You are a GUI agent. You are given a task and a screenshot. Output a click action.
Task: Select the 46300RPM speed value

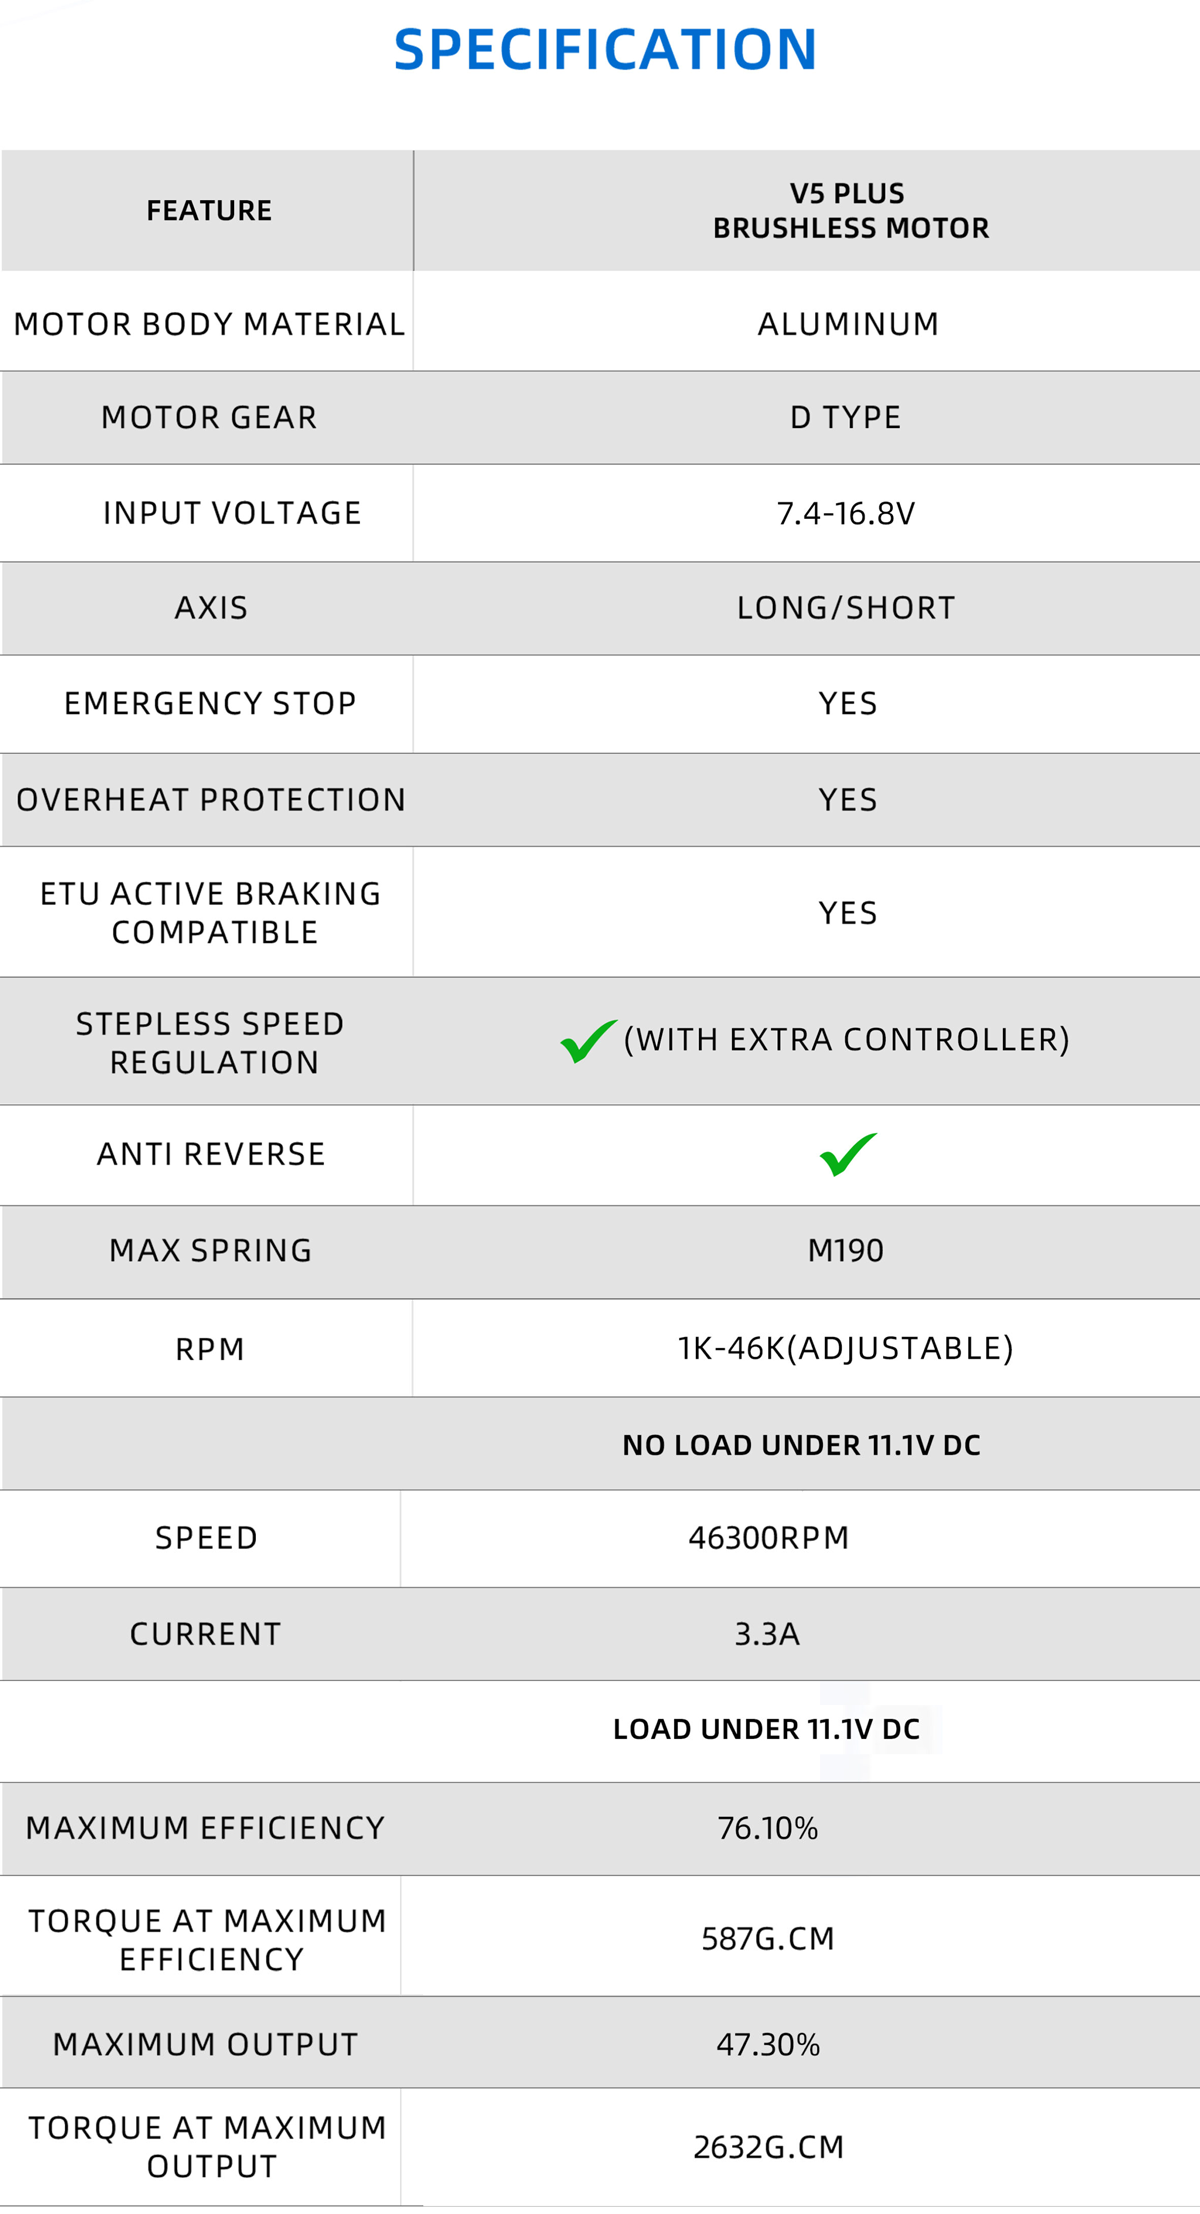tap(768, 1538)
